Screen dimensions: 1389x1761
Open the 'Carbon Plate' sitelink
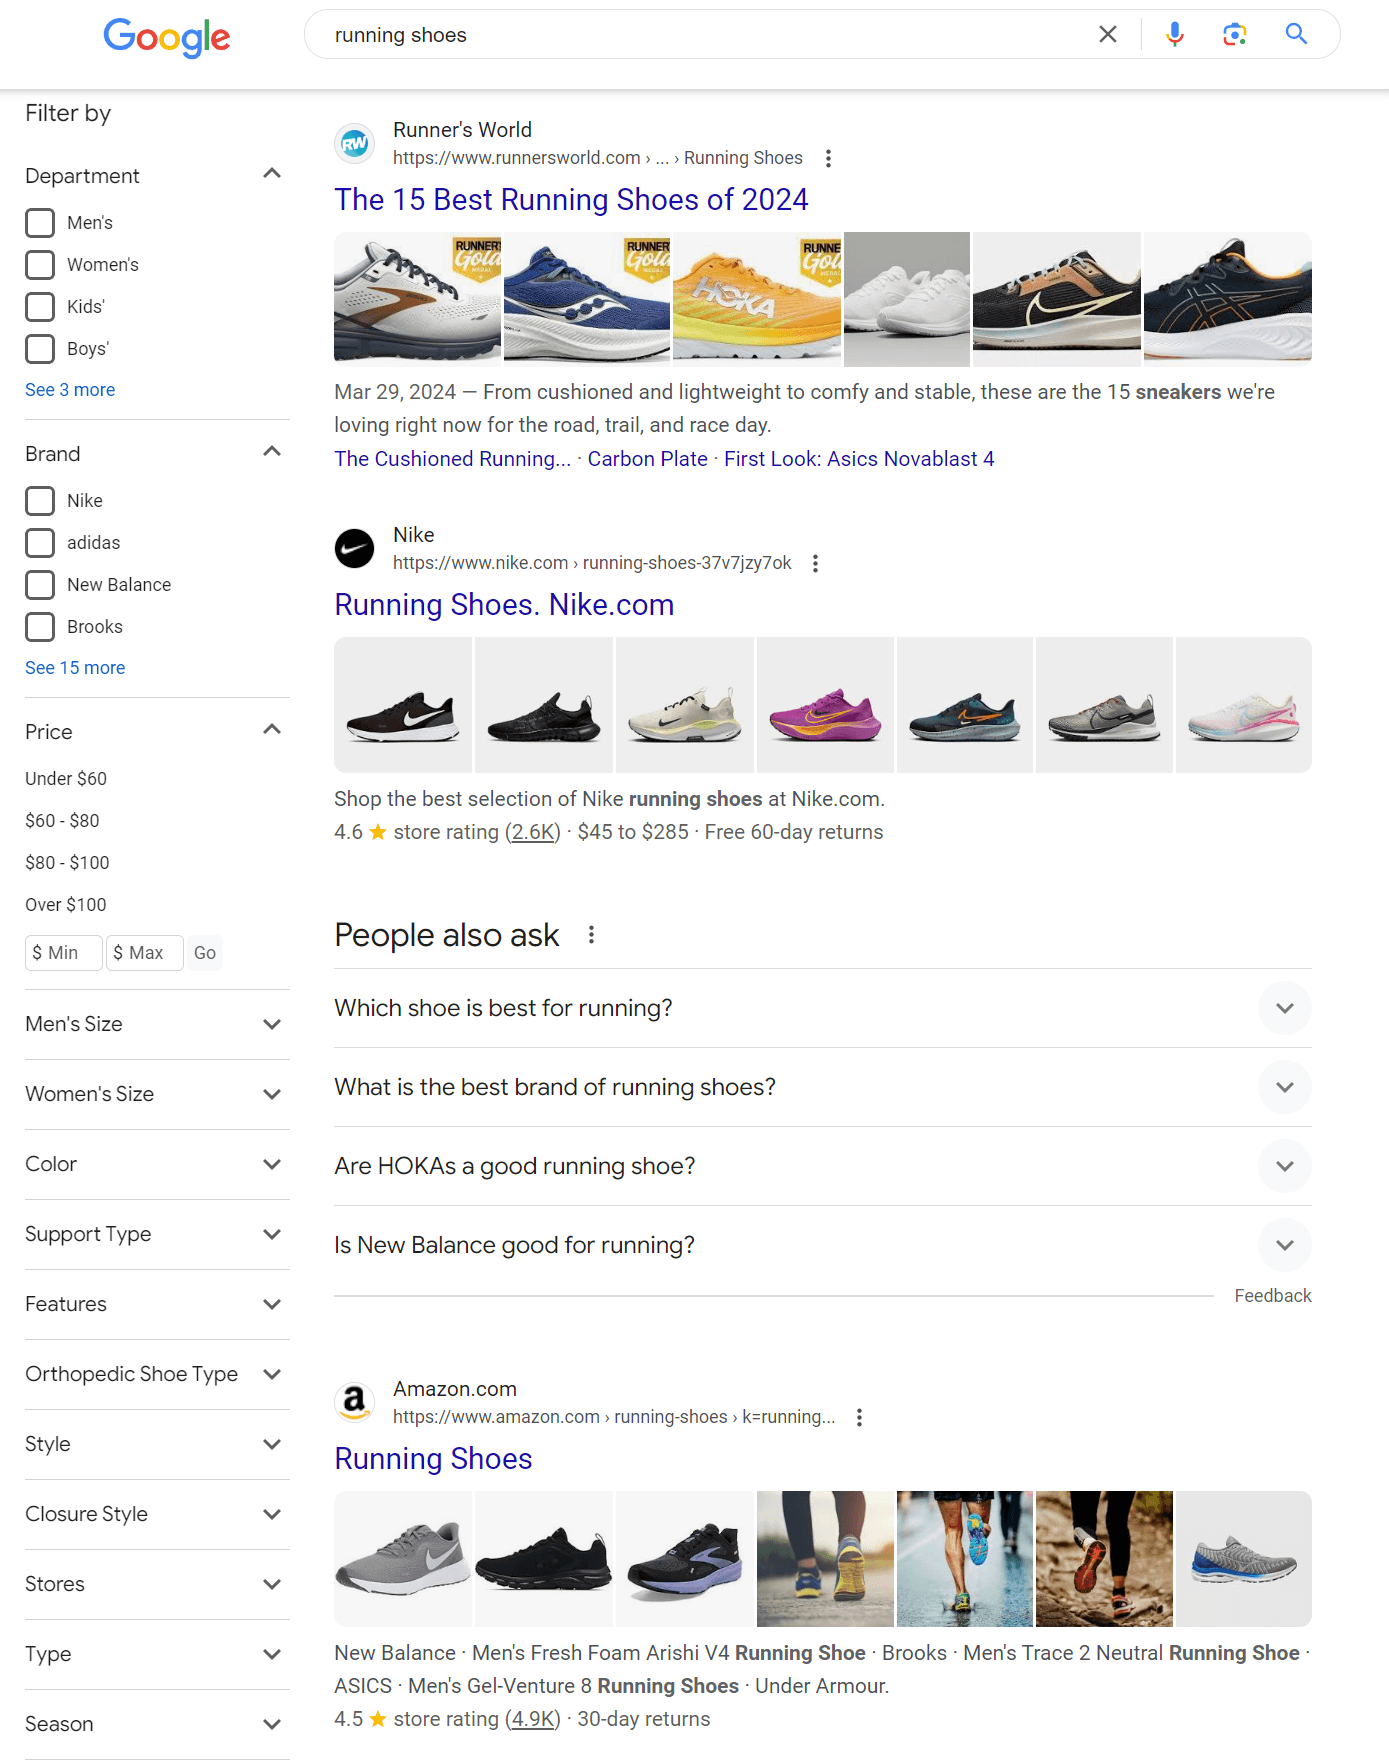pyautogui.click(x=647, y=459)
